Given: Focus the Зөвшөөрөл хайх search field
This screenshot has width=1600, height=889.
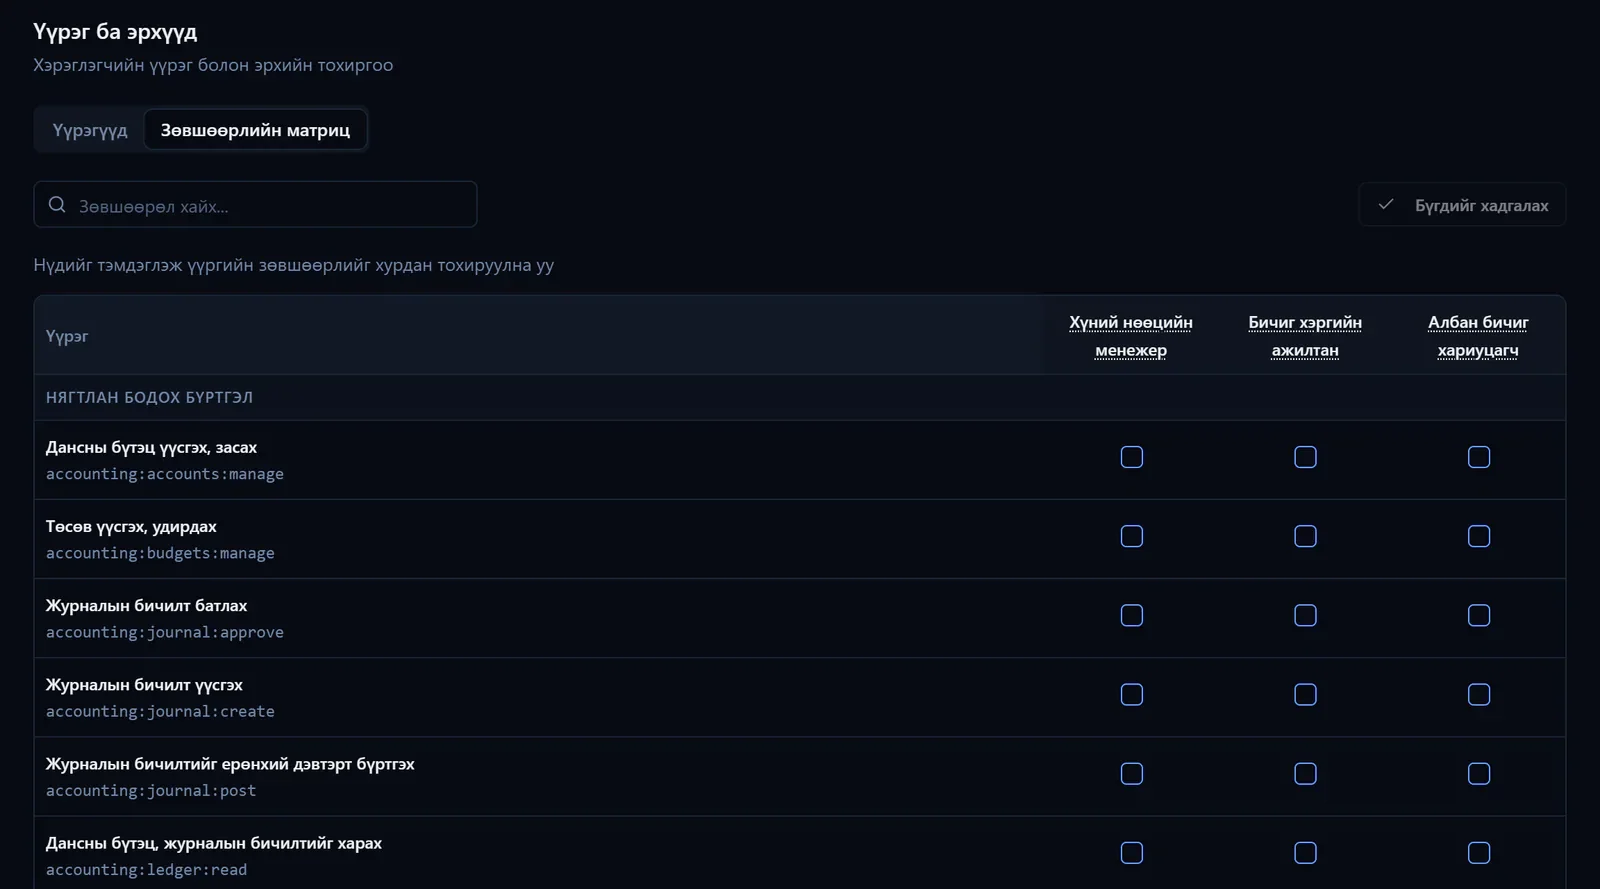Looking at the screenshot, I should [255, 205].
